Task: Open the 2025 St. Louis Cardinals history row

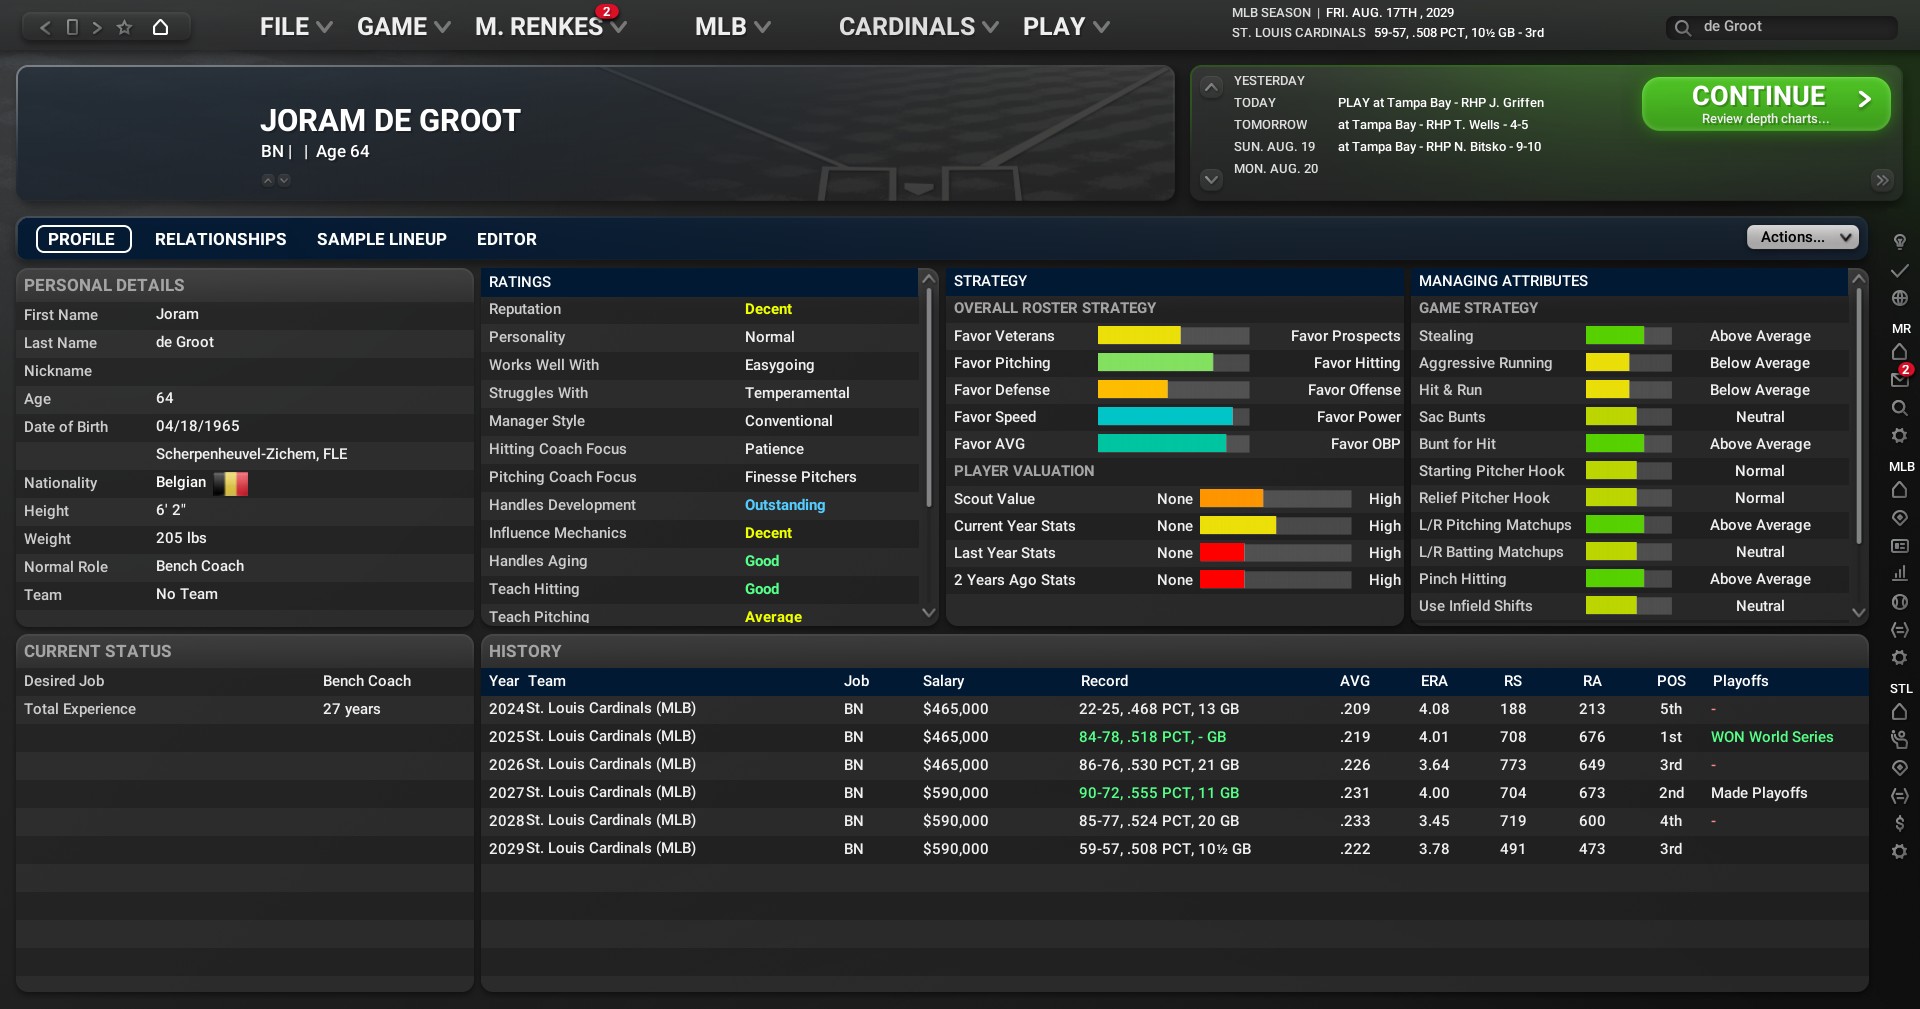Action: [x=1174, y=737]
